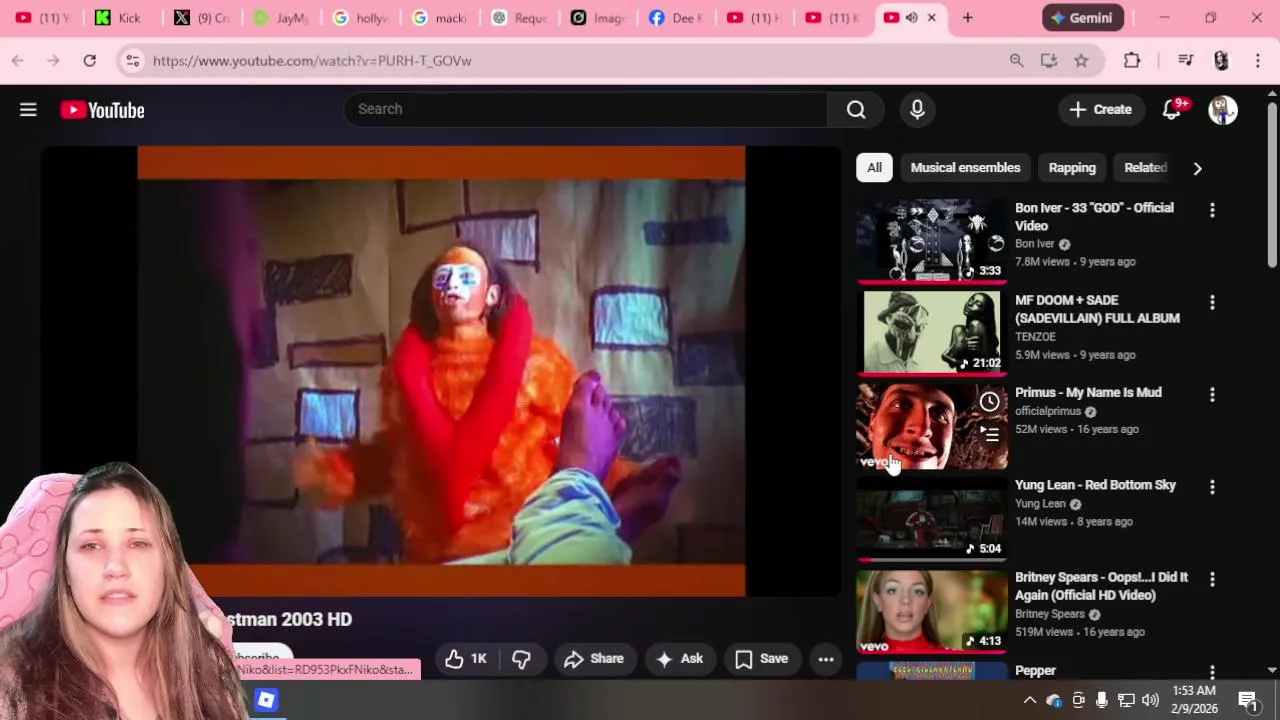The width and height of the screenshot is (1280, 720).
Task: Mute the playing tab via speaker icon
Action: coord(911,18)
